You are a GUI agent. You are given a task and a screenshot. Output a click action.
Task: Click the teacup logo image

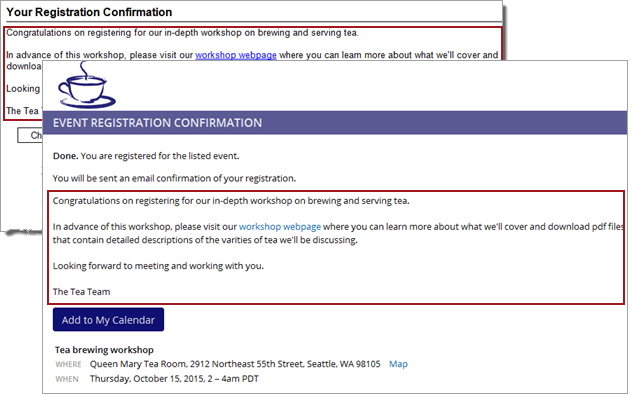(87, 85)
